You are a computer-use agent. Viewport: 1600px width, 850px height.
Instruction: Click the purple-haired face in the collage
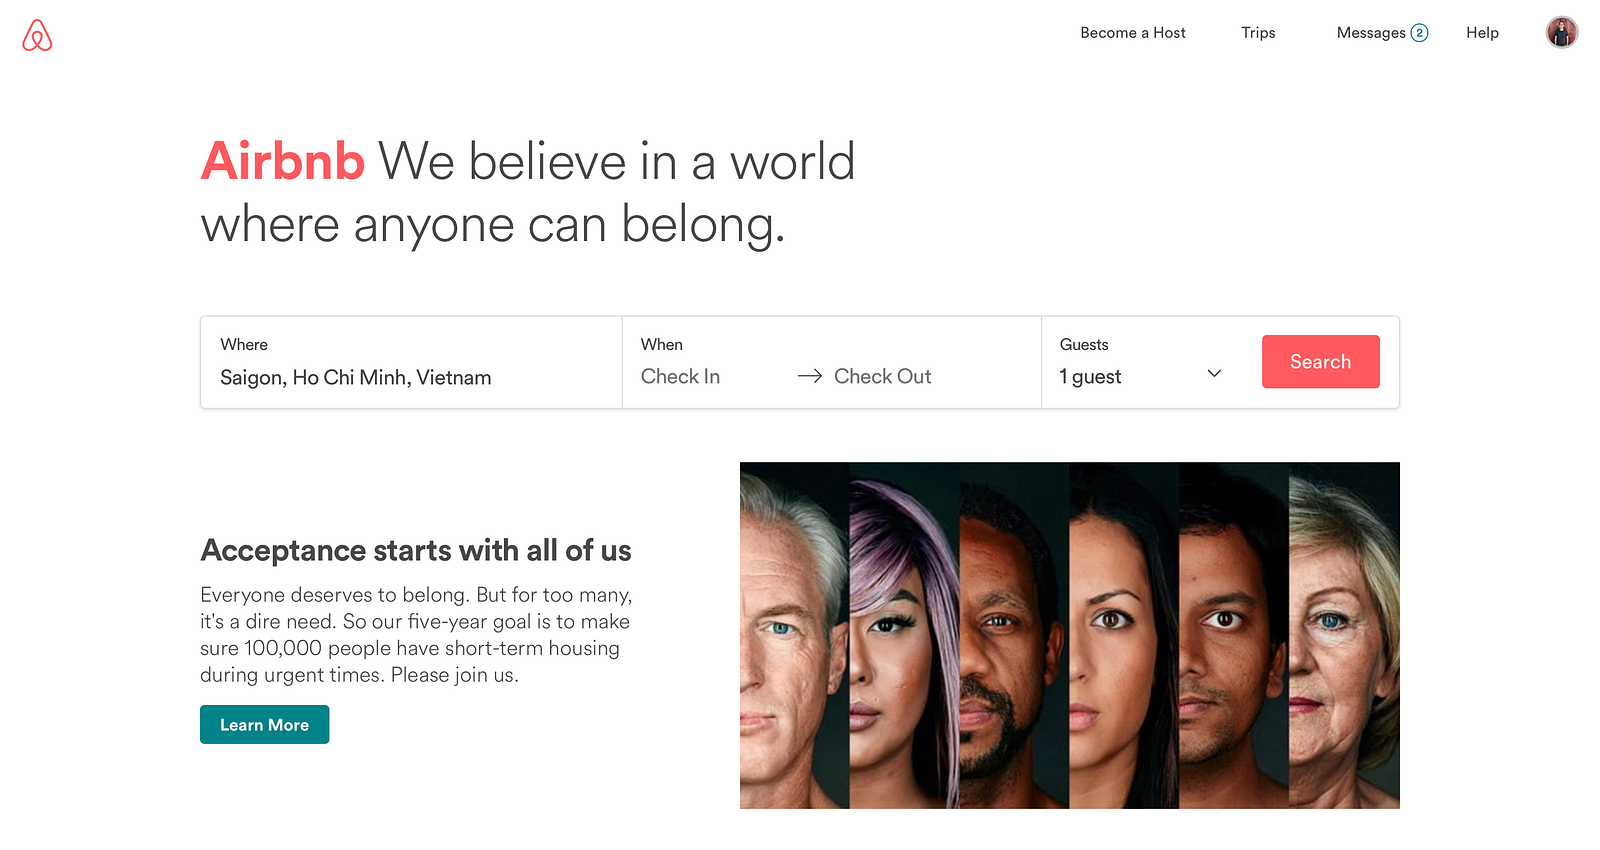pos(904,635)
